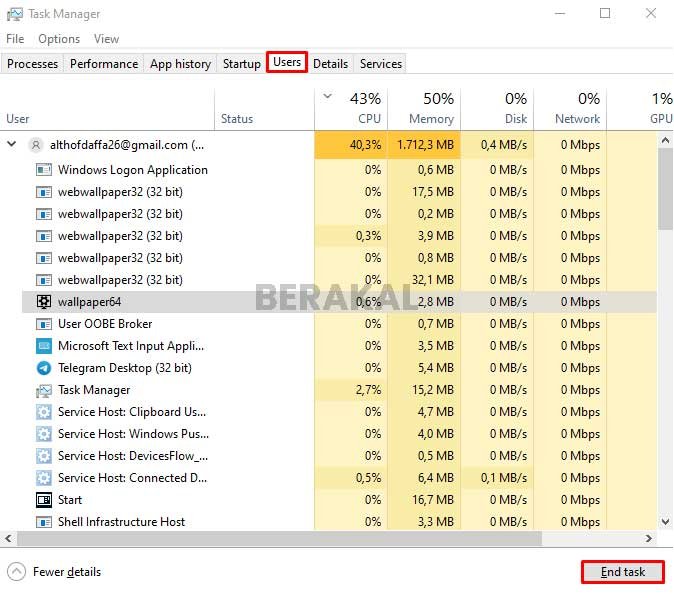Sort by the Network column header
Image resolution: width=674 pixels, height=594 pixels.
click(570, 109)
